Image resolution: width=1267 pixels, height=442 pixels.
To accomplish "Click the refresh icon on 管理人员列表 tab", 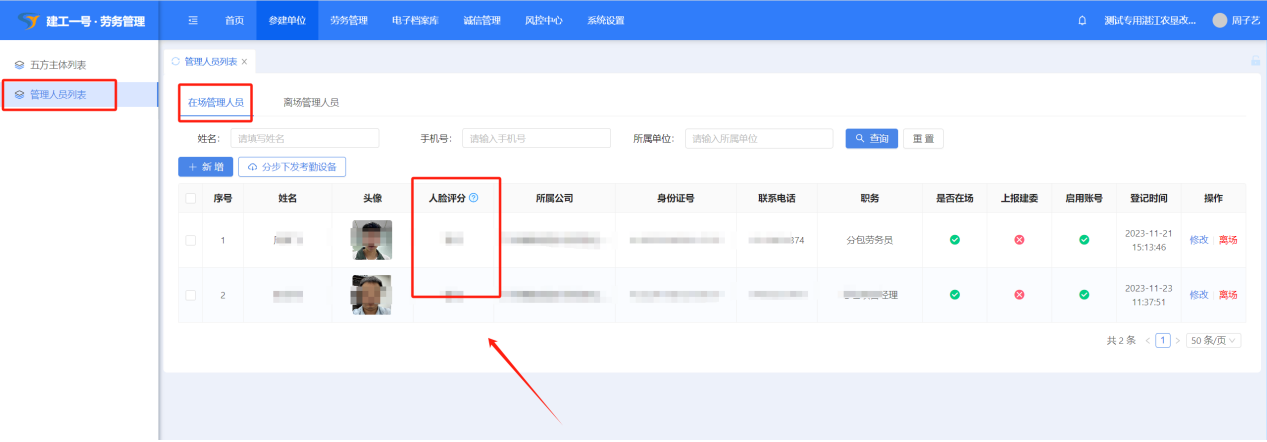I will 177,61.
